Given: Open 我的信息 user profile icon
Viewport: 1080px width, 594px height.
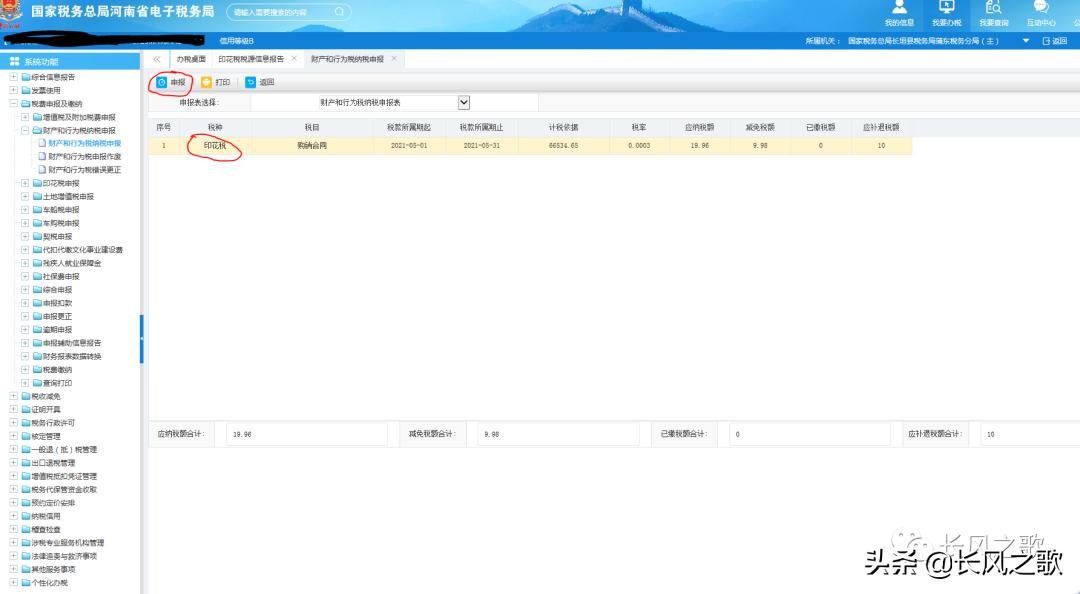Looking at the screenshot, I should [899, 8].
